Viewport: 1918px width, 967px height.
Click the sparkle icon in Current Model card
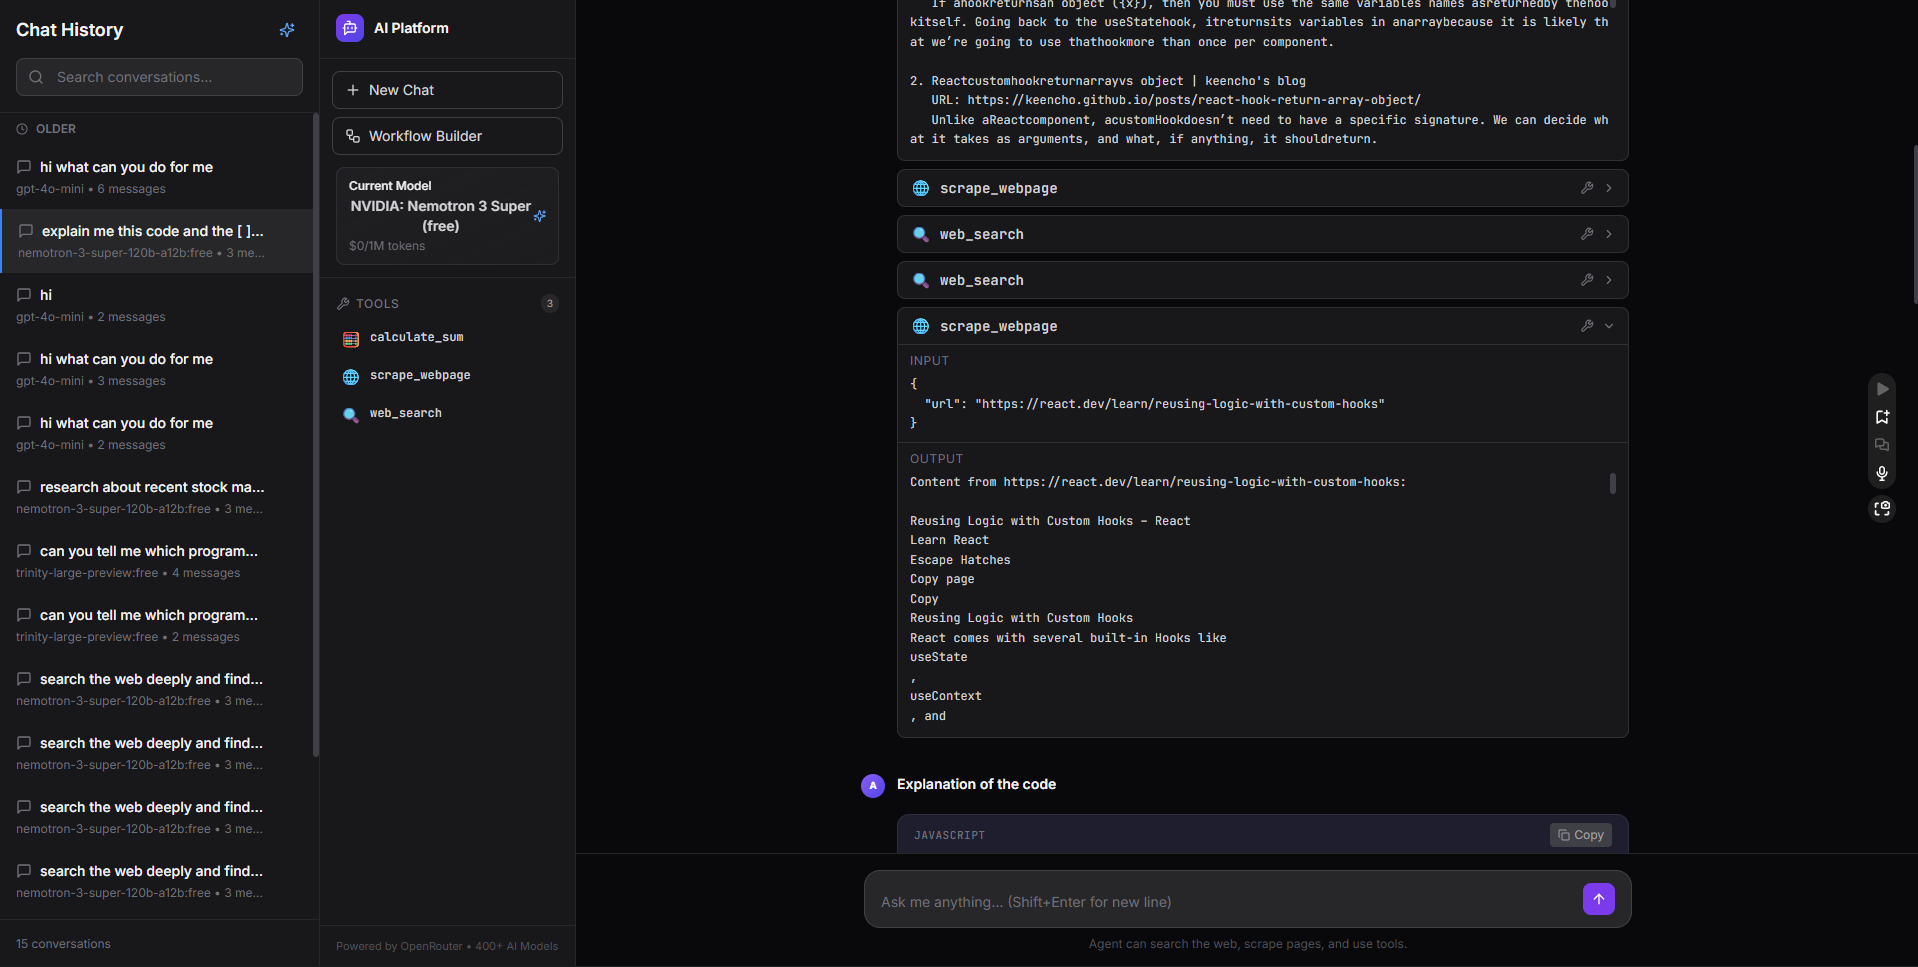coord(540,216)
